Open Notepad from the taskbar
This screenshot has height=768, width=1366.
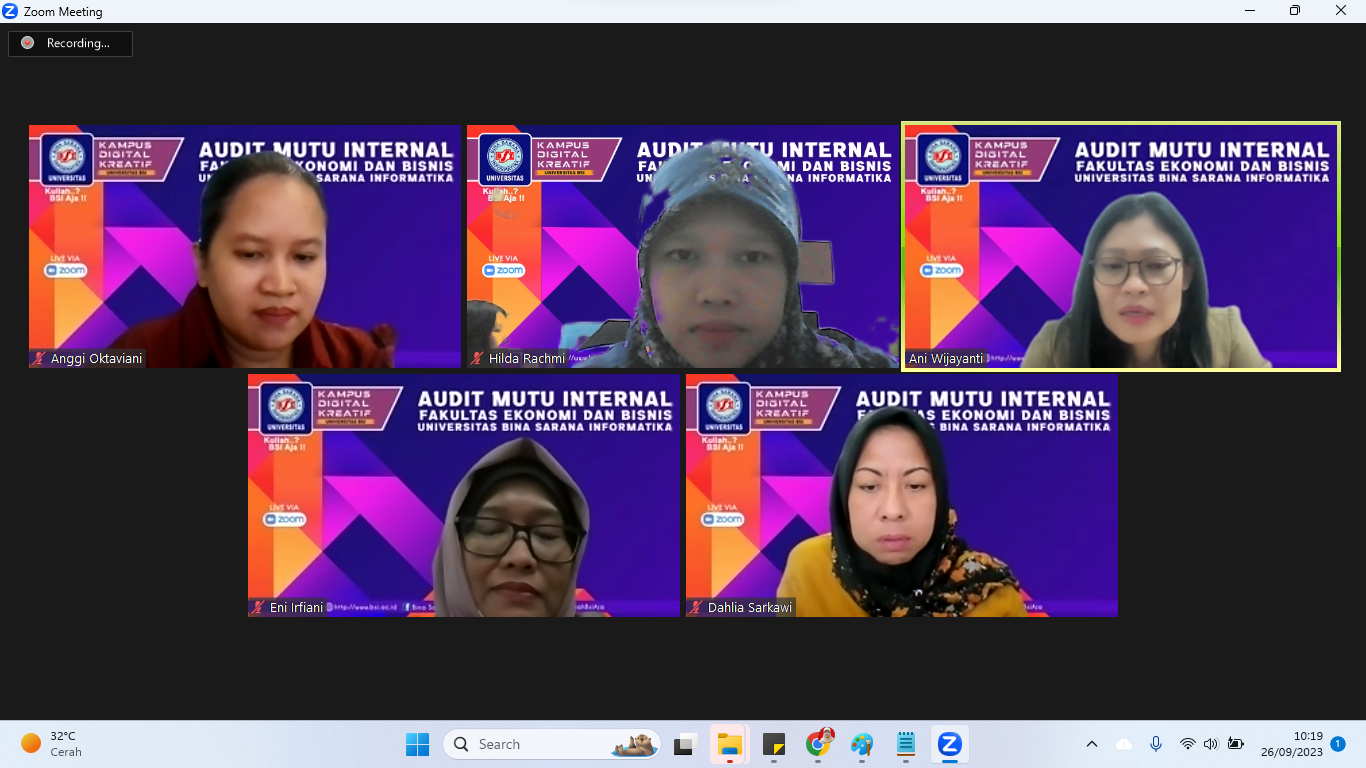[x=906, y=744]
